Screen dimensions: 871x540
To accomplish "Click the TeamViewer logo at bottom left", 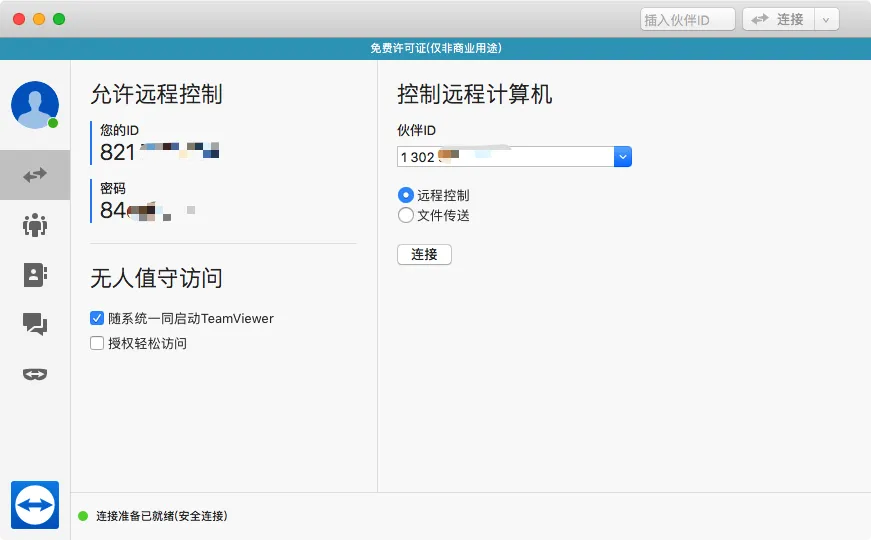I will pos(35,505).
